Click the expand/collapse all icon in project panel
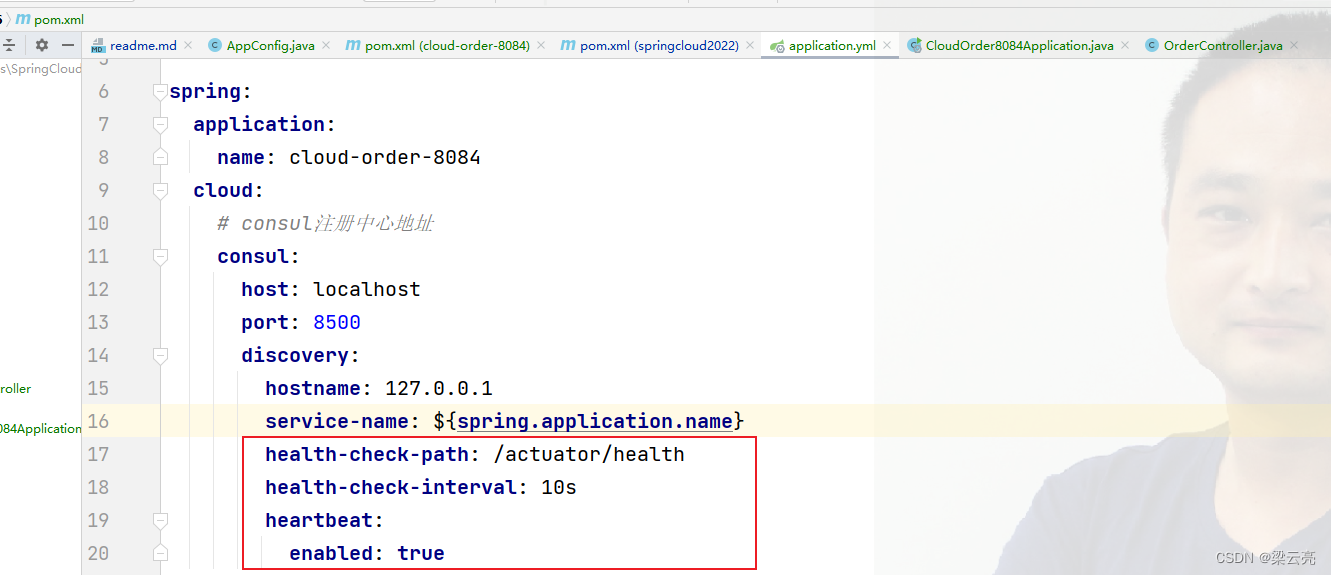Image resolution: width=1331 pixels, height=575 pixels. coord(9,45)
